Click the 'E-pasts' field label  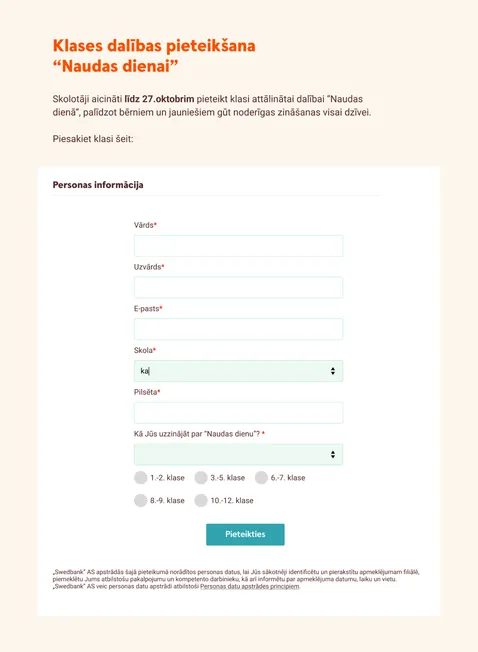[x=148, y=309]
